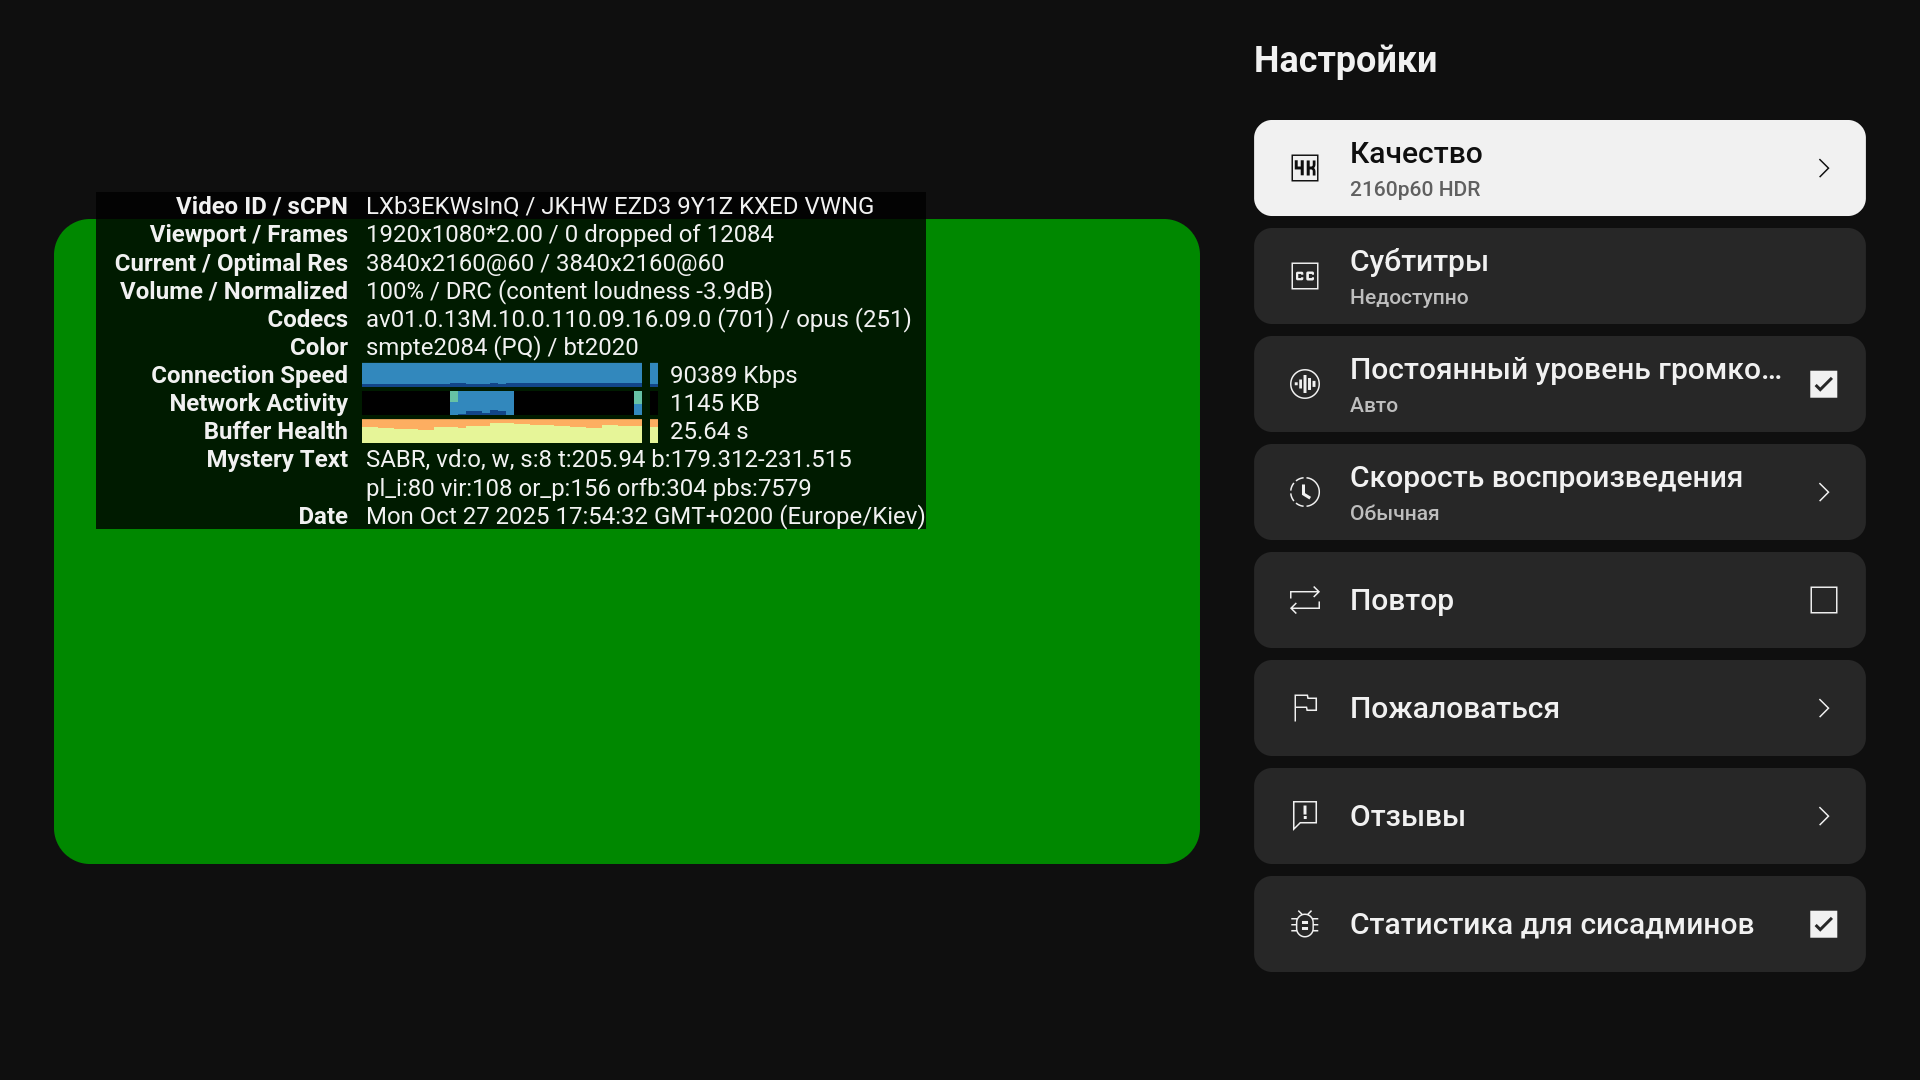Click the stats for nerds bug icon
The image size is (1920, 1080).
(1305, 924)
